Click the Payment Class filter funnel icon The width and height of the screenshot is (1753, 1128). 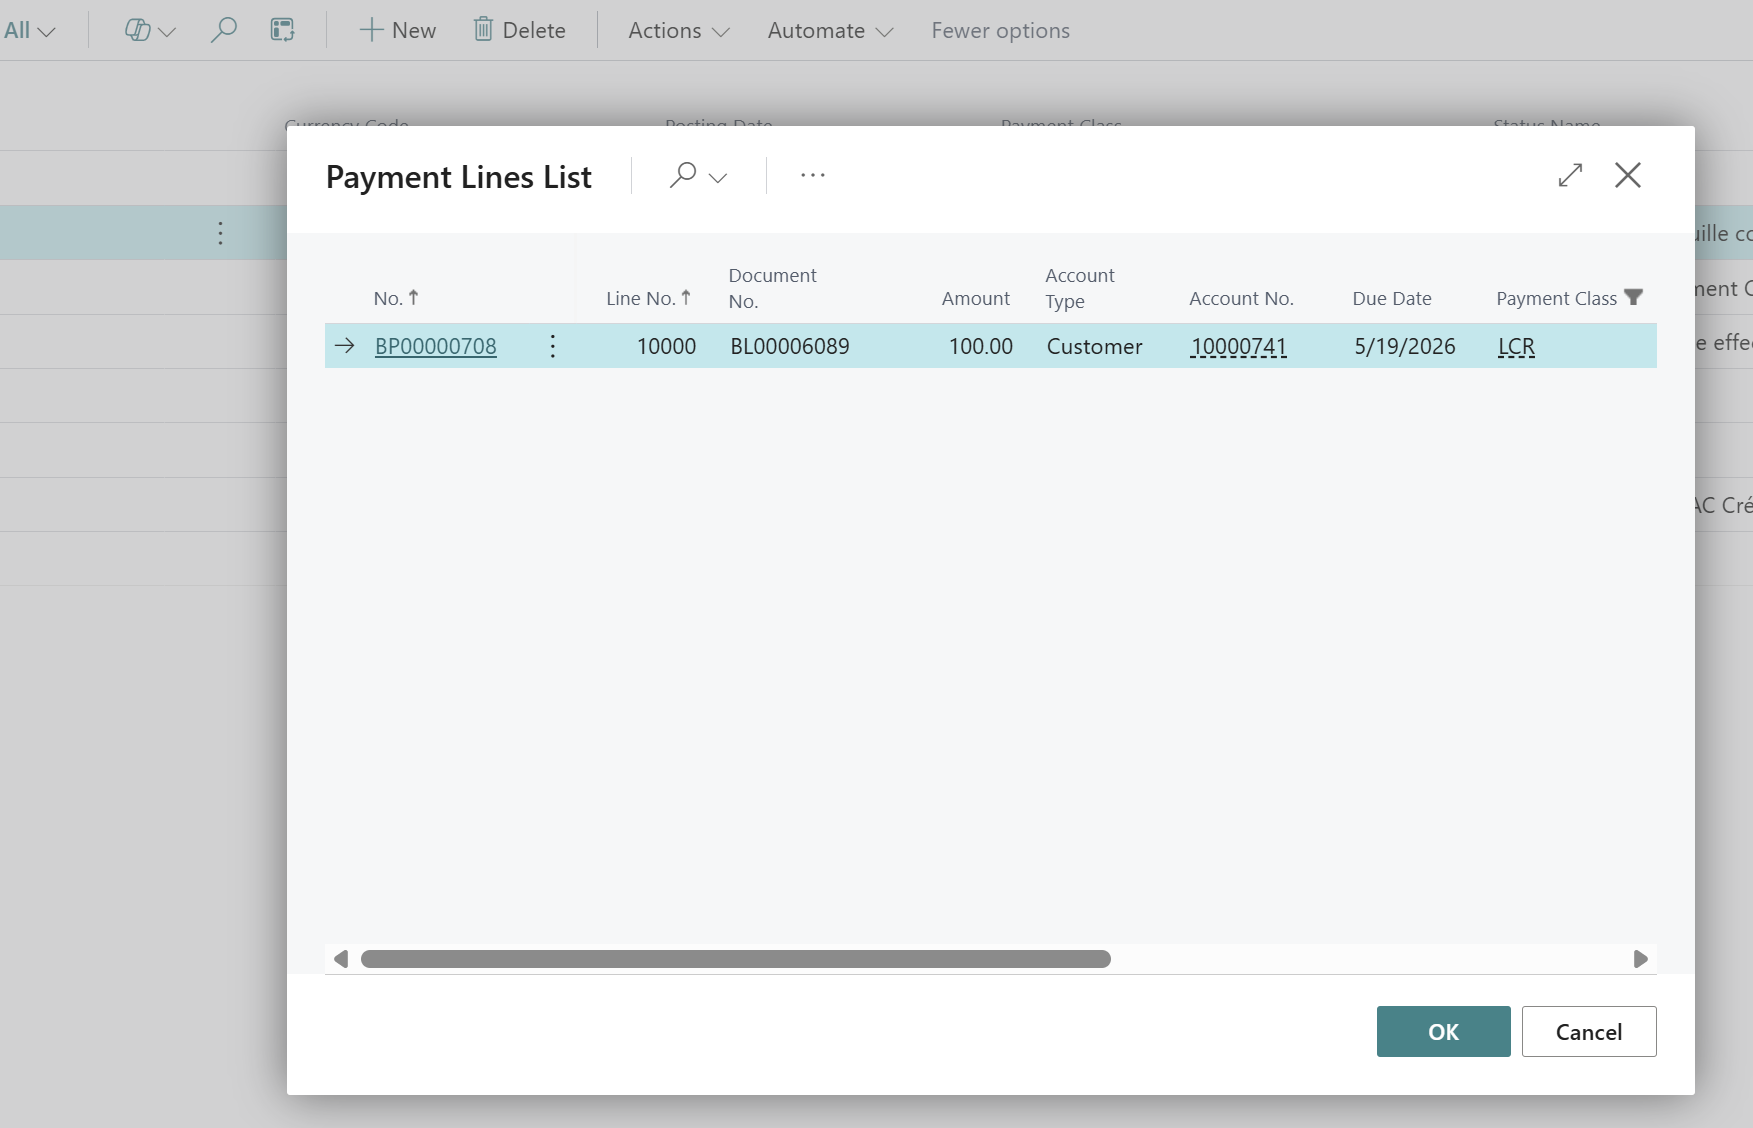coord(1633,298)
